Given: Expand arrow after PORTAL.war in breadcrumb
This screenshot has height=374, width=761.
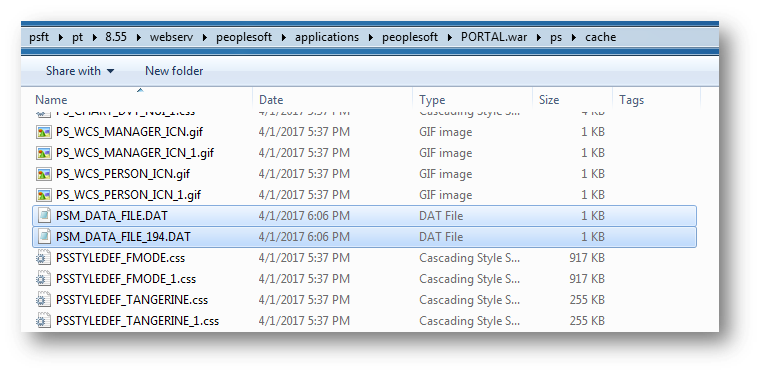Looking at the screenshot, I should pos(539,37).
